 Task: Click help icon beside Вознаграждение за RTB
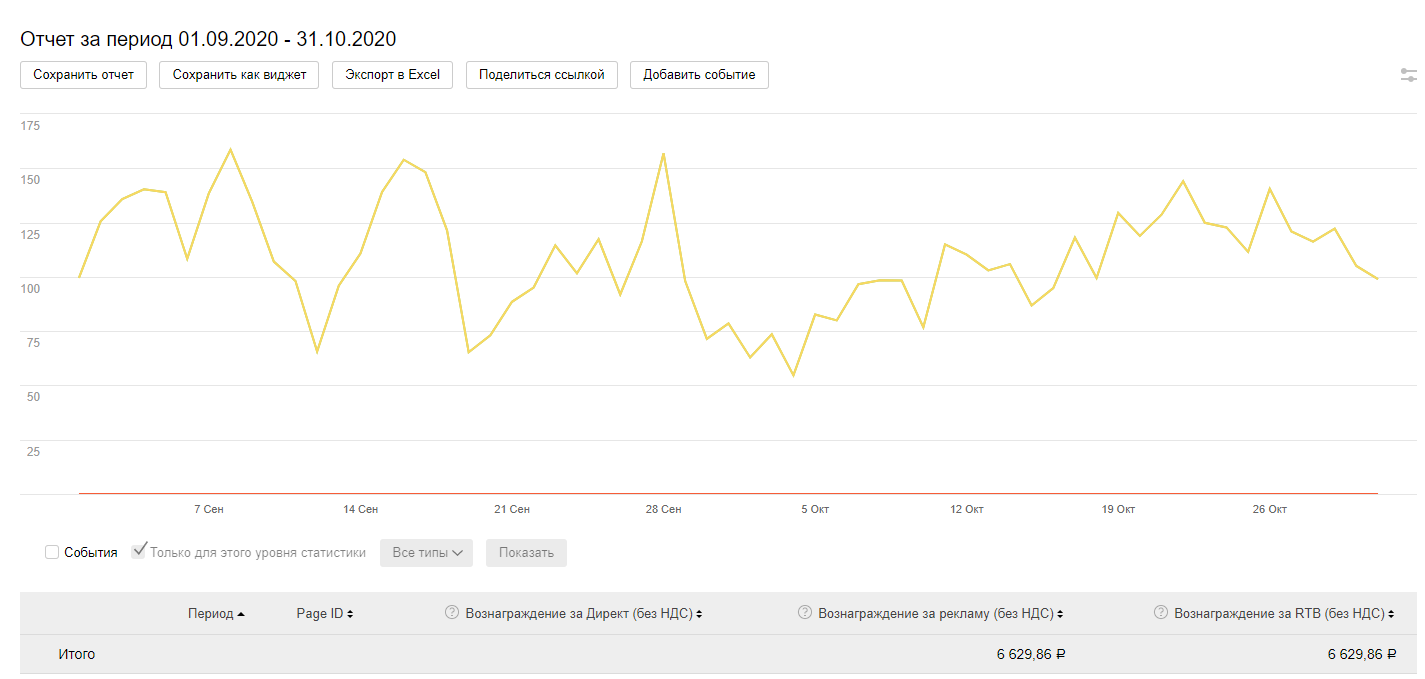point(1161,613)
